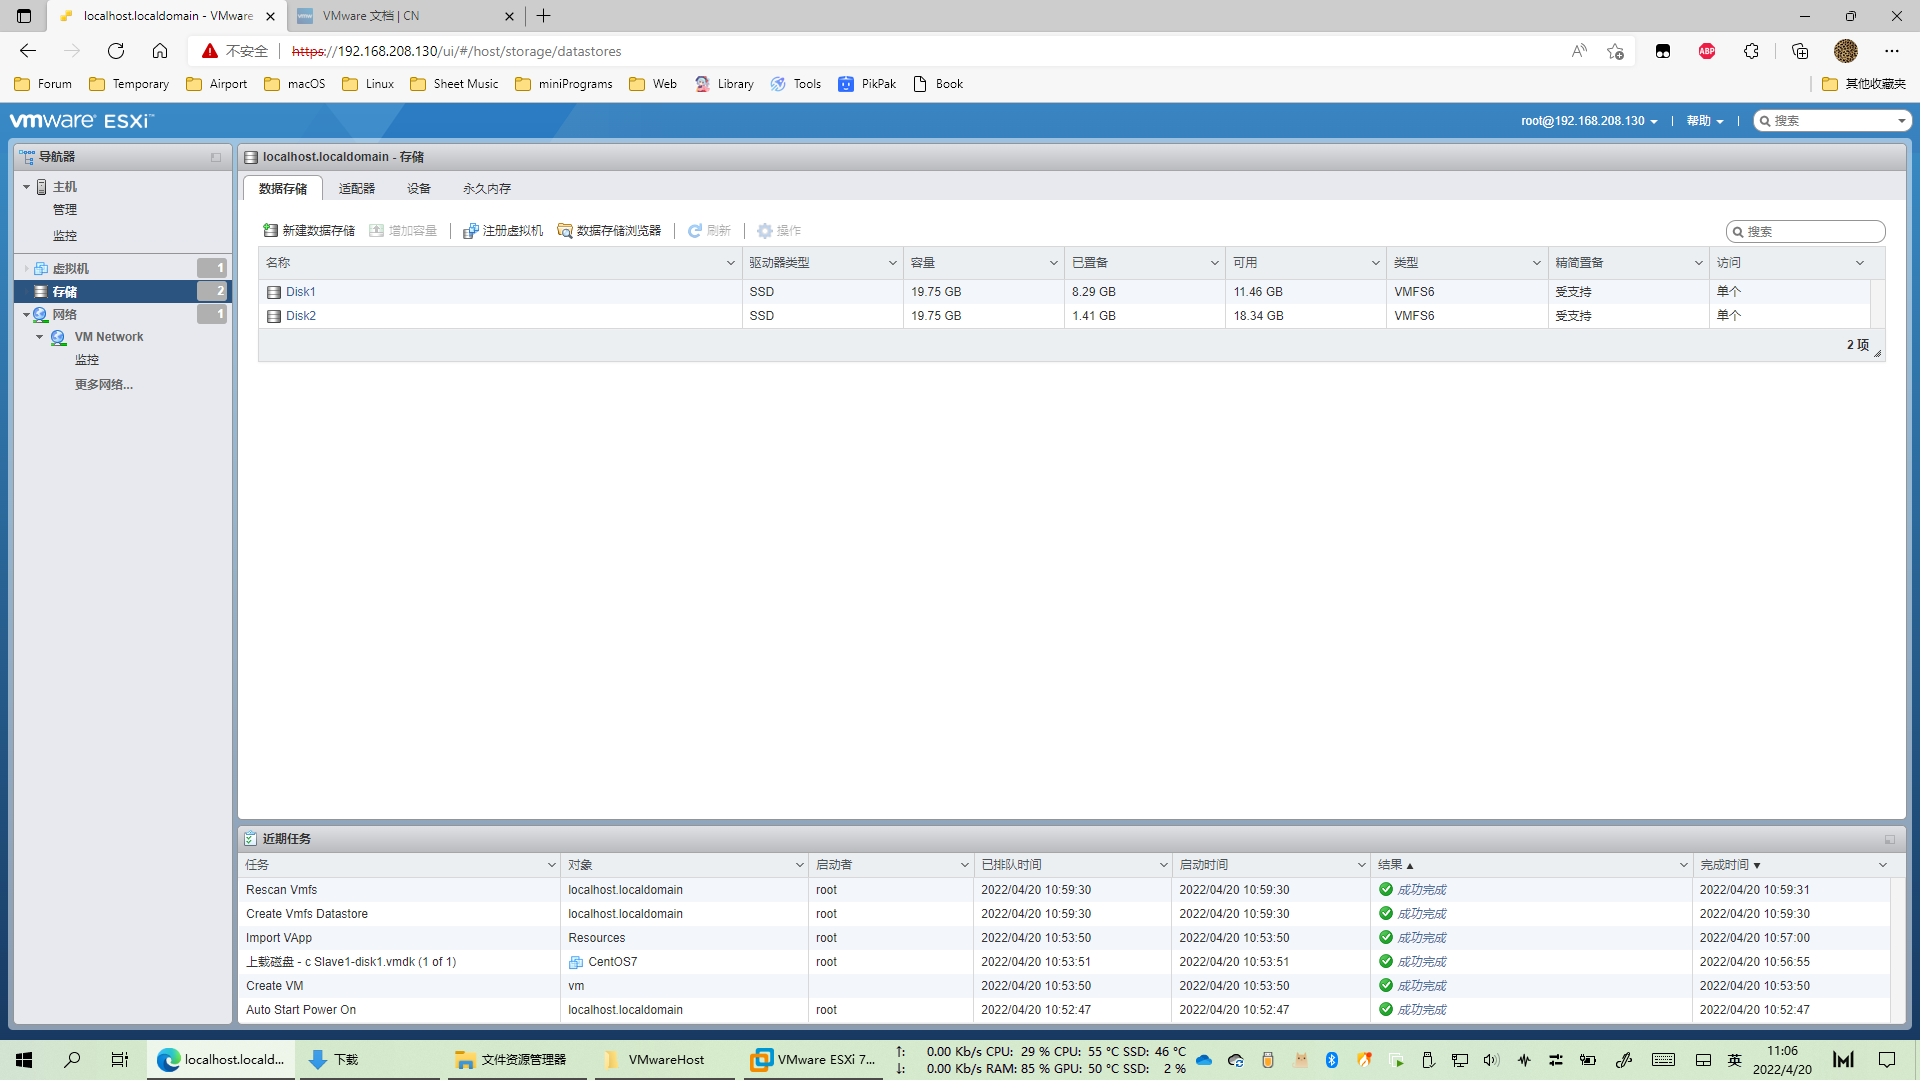Click the Virtual Machines navigator icon
Viewport: 1920px width, 1080px height.
tap(41, 268)
